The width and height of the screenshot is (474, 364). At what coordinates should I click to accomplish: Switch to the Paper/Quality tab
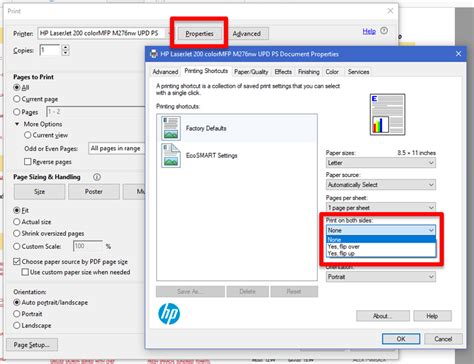click(251, 72)
